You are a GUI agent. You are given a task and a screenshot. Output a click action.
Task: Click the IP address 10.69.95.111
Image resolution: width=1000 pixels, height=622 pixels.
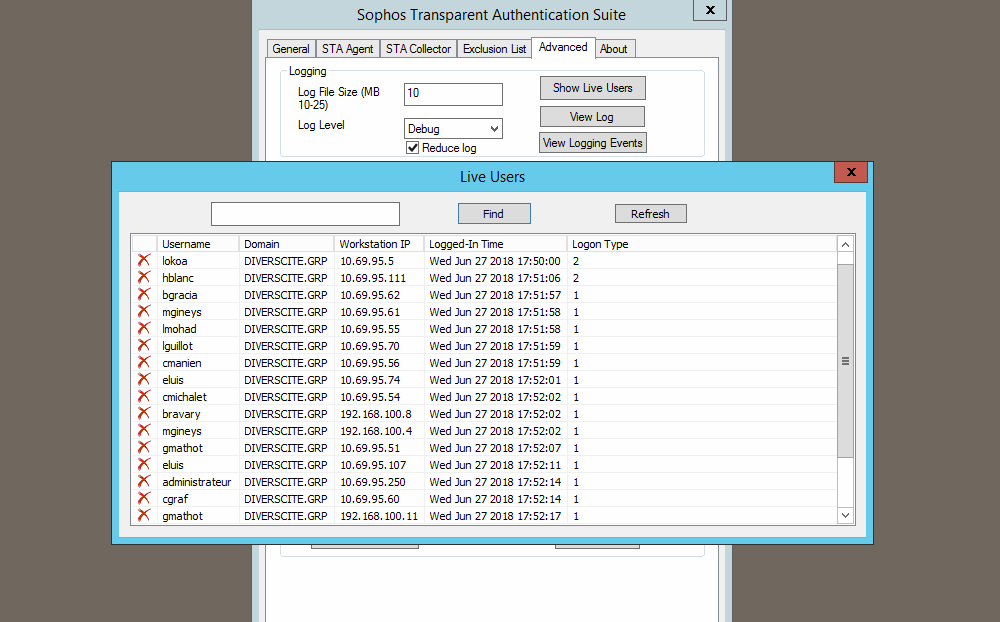tap(372, 278)
